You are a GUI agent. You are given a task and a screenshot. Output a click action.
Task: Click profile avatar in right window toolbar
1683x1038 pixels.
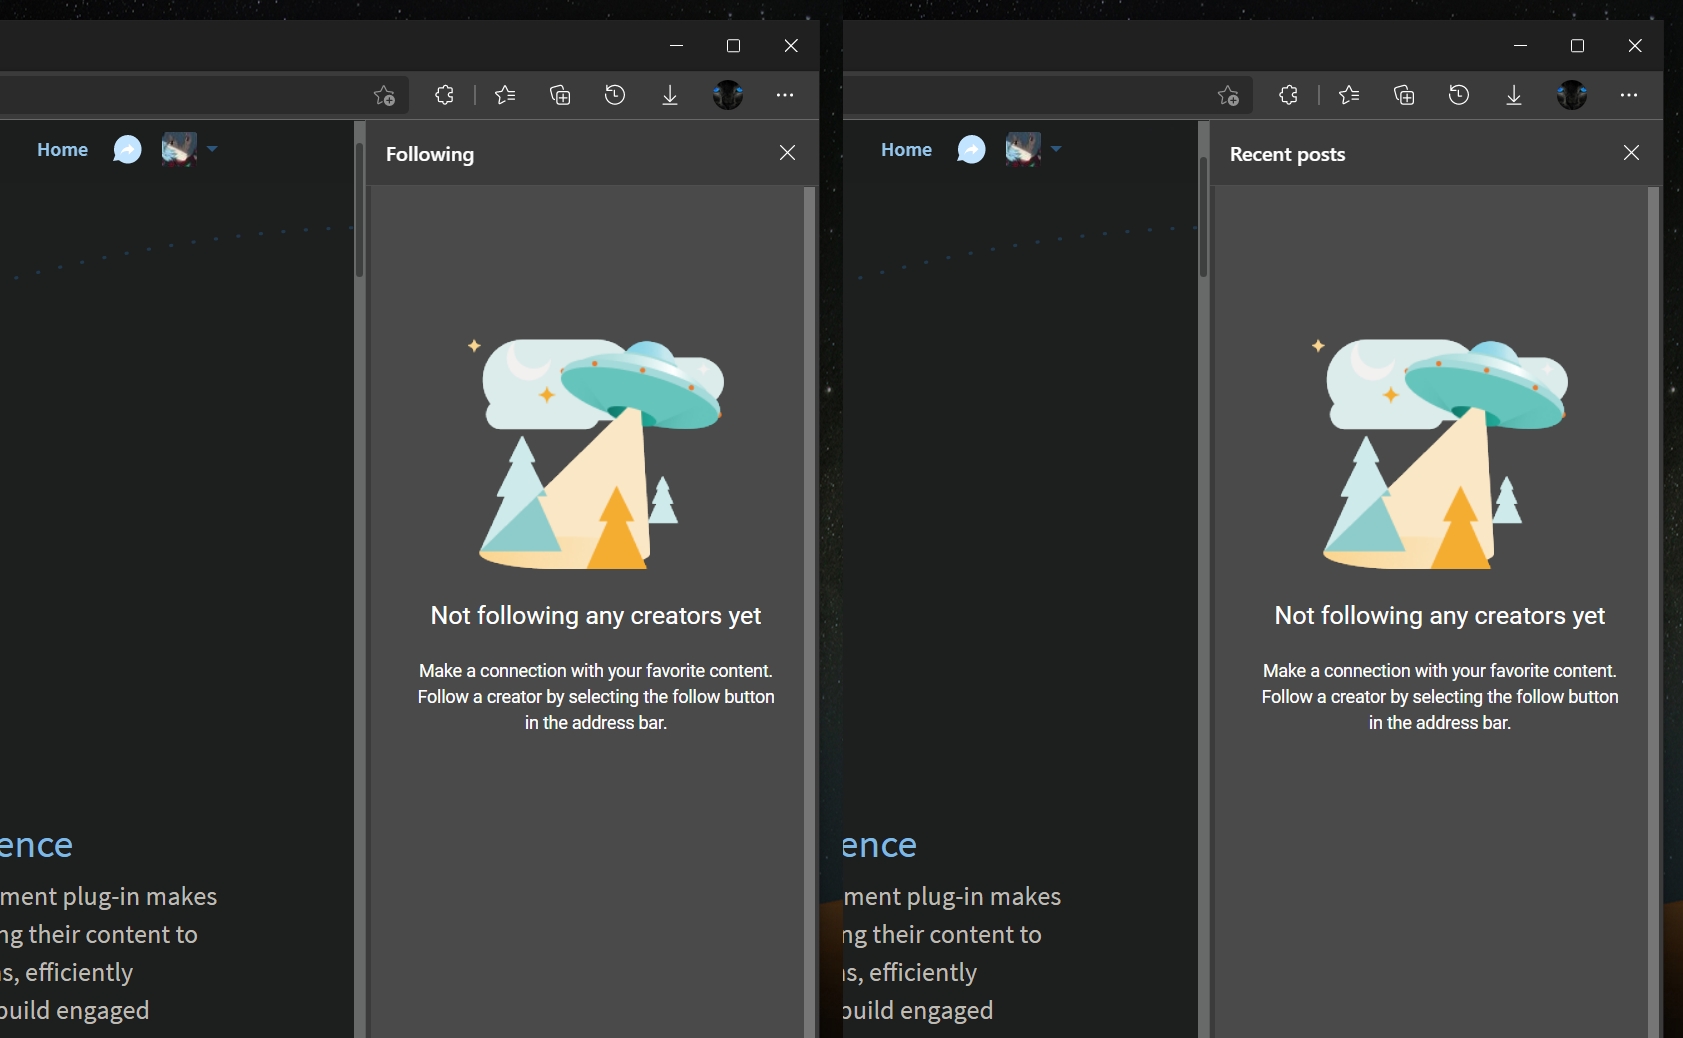coord(1572,95)
